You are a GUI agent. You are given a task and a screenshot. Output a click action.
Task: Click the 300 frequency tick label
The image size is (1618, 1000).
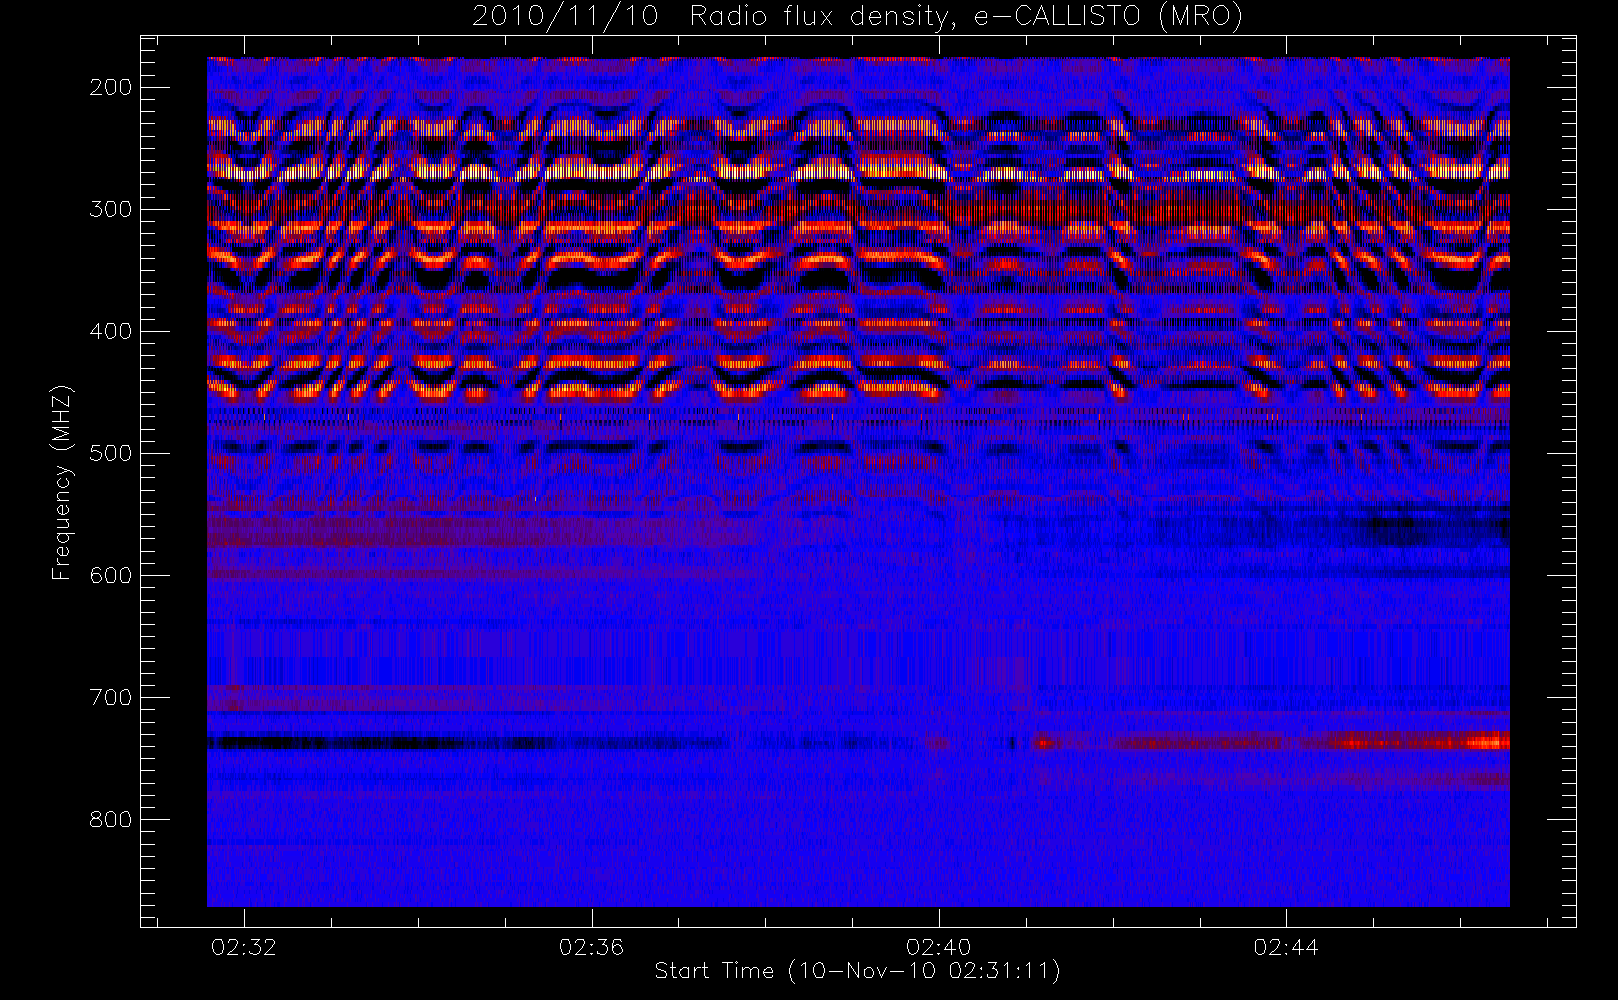tap(111, 209)
